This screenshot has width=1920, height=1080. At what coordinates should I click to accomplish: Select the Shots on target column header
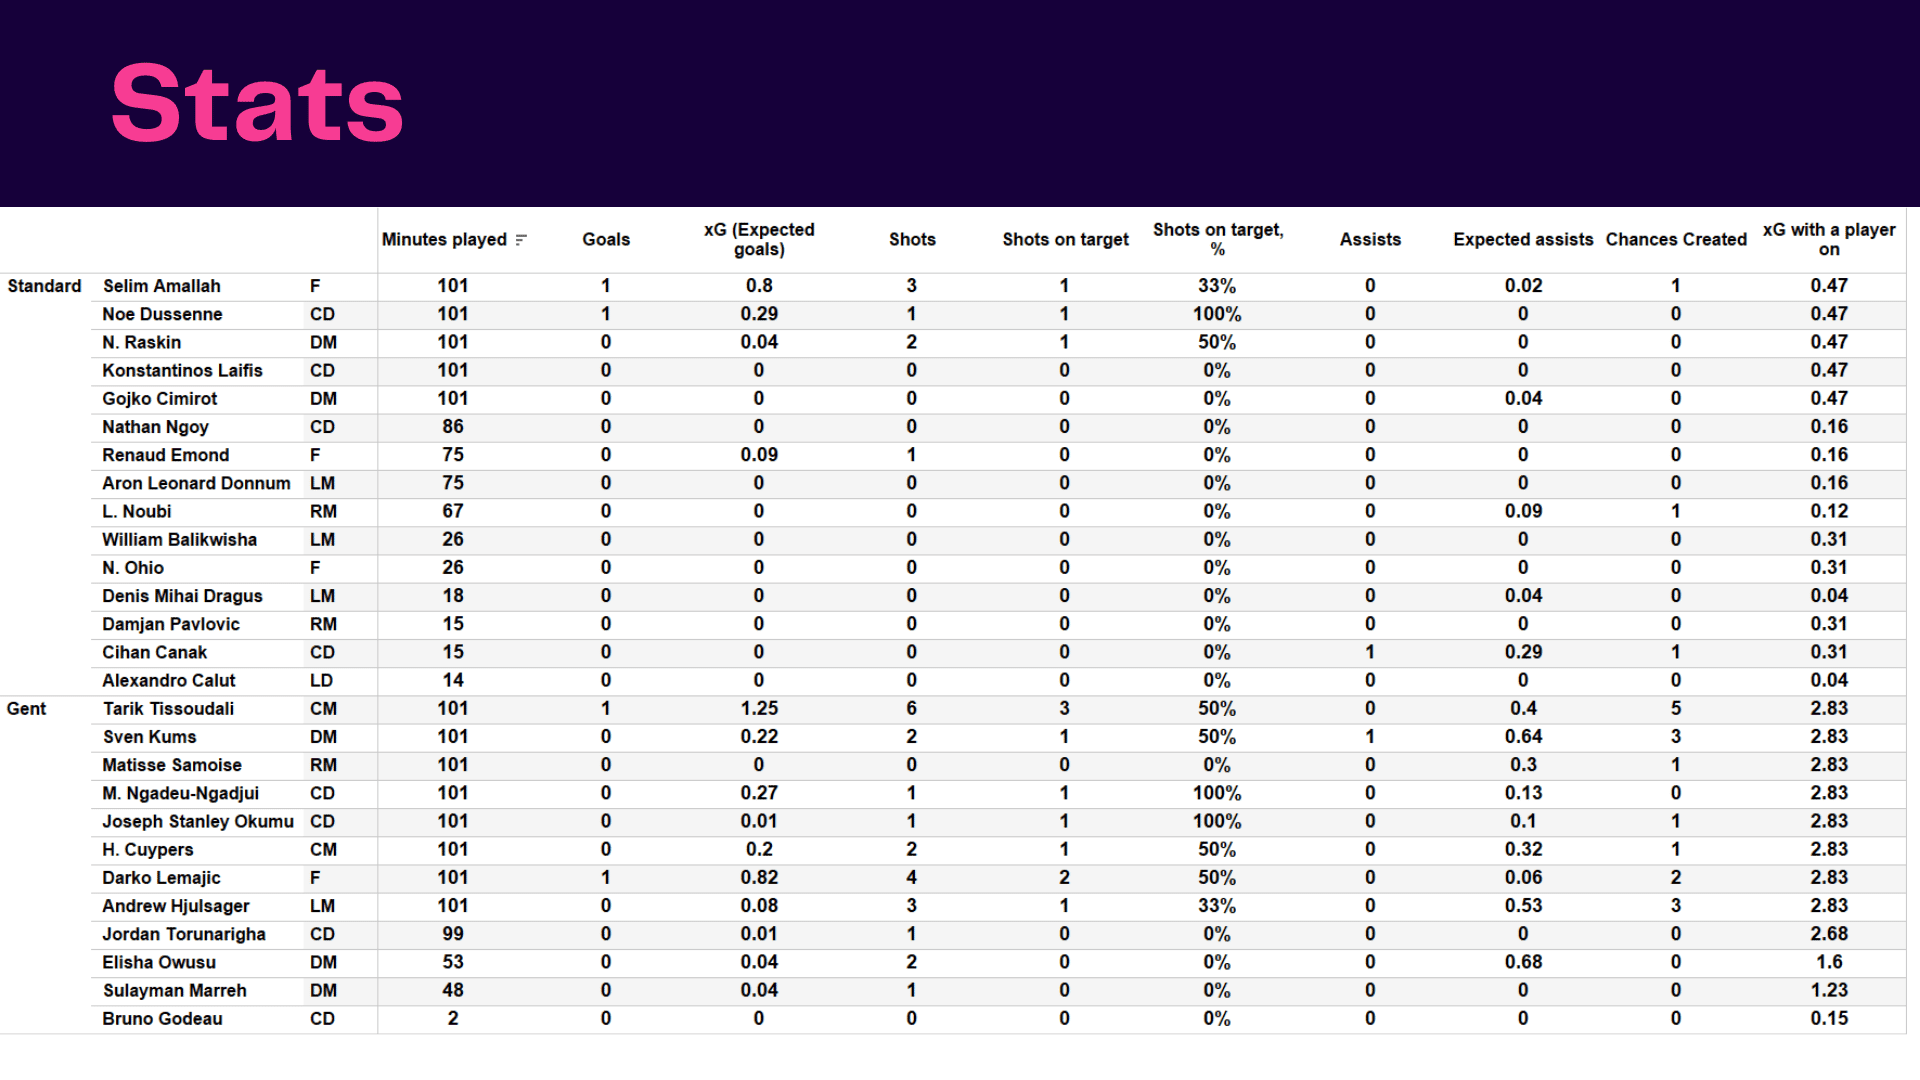click(1065, 240)
